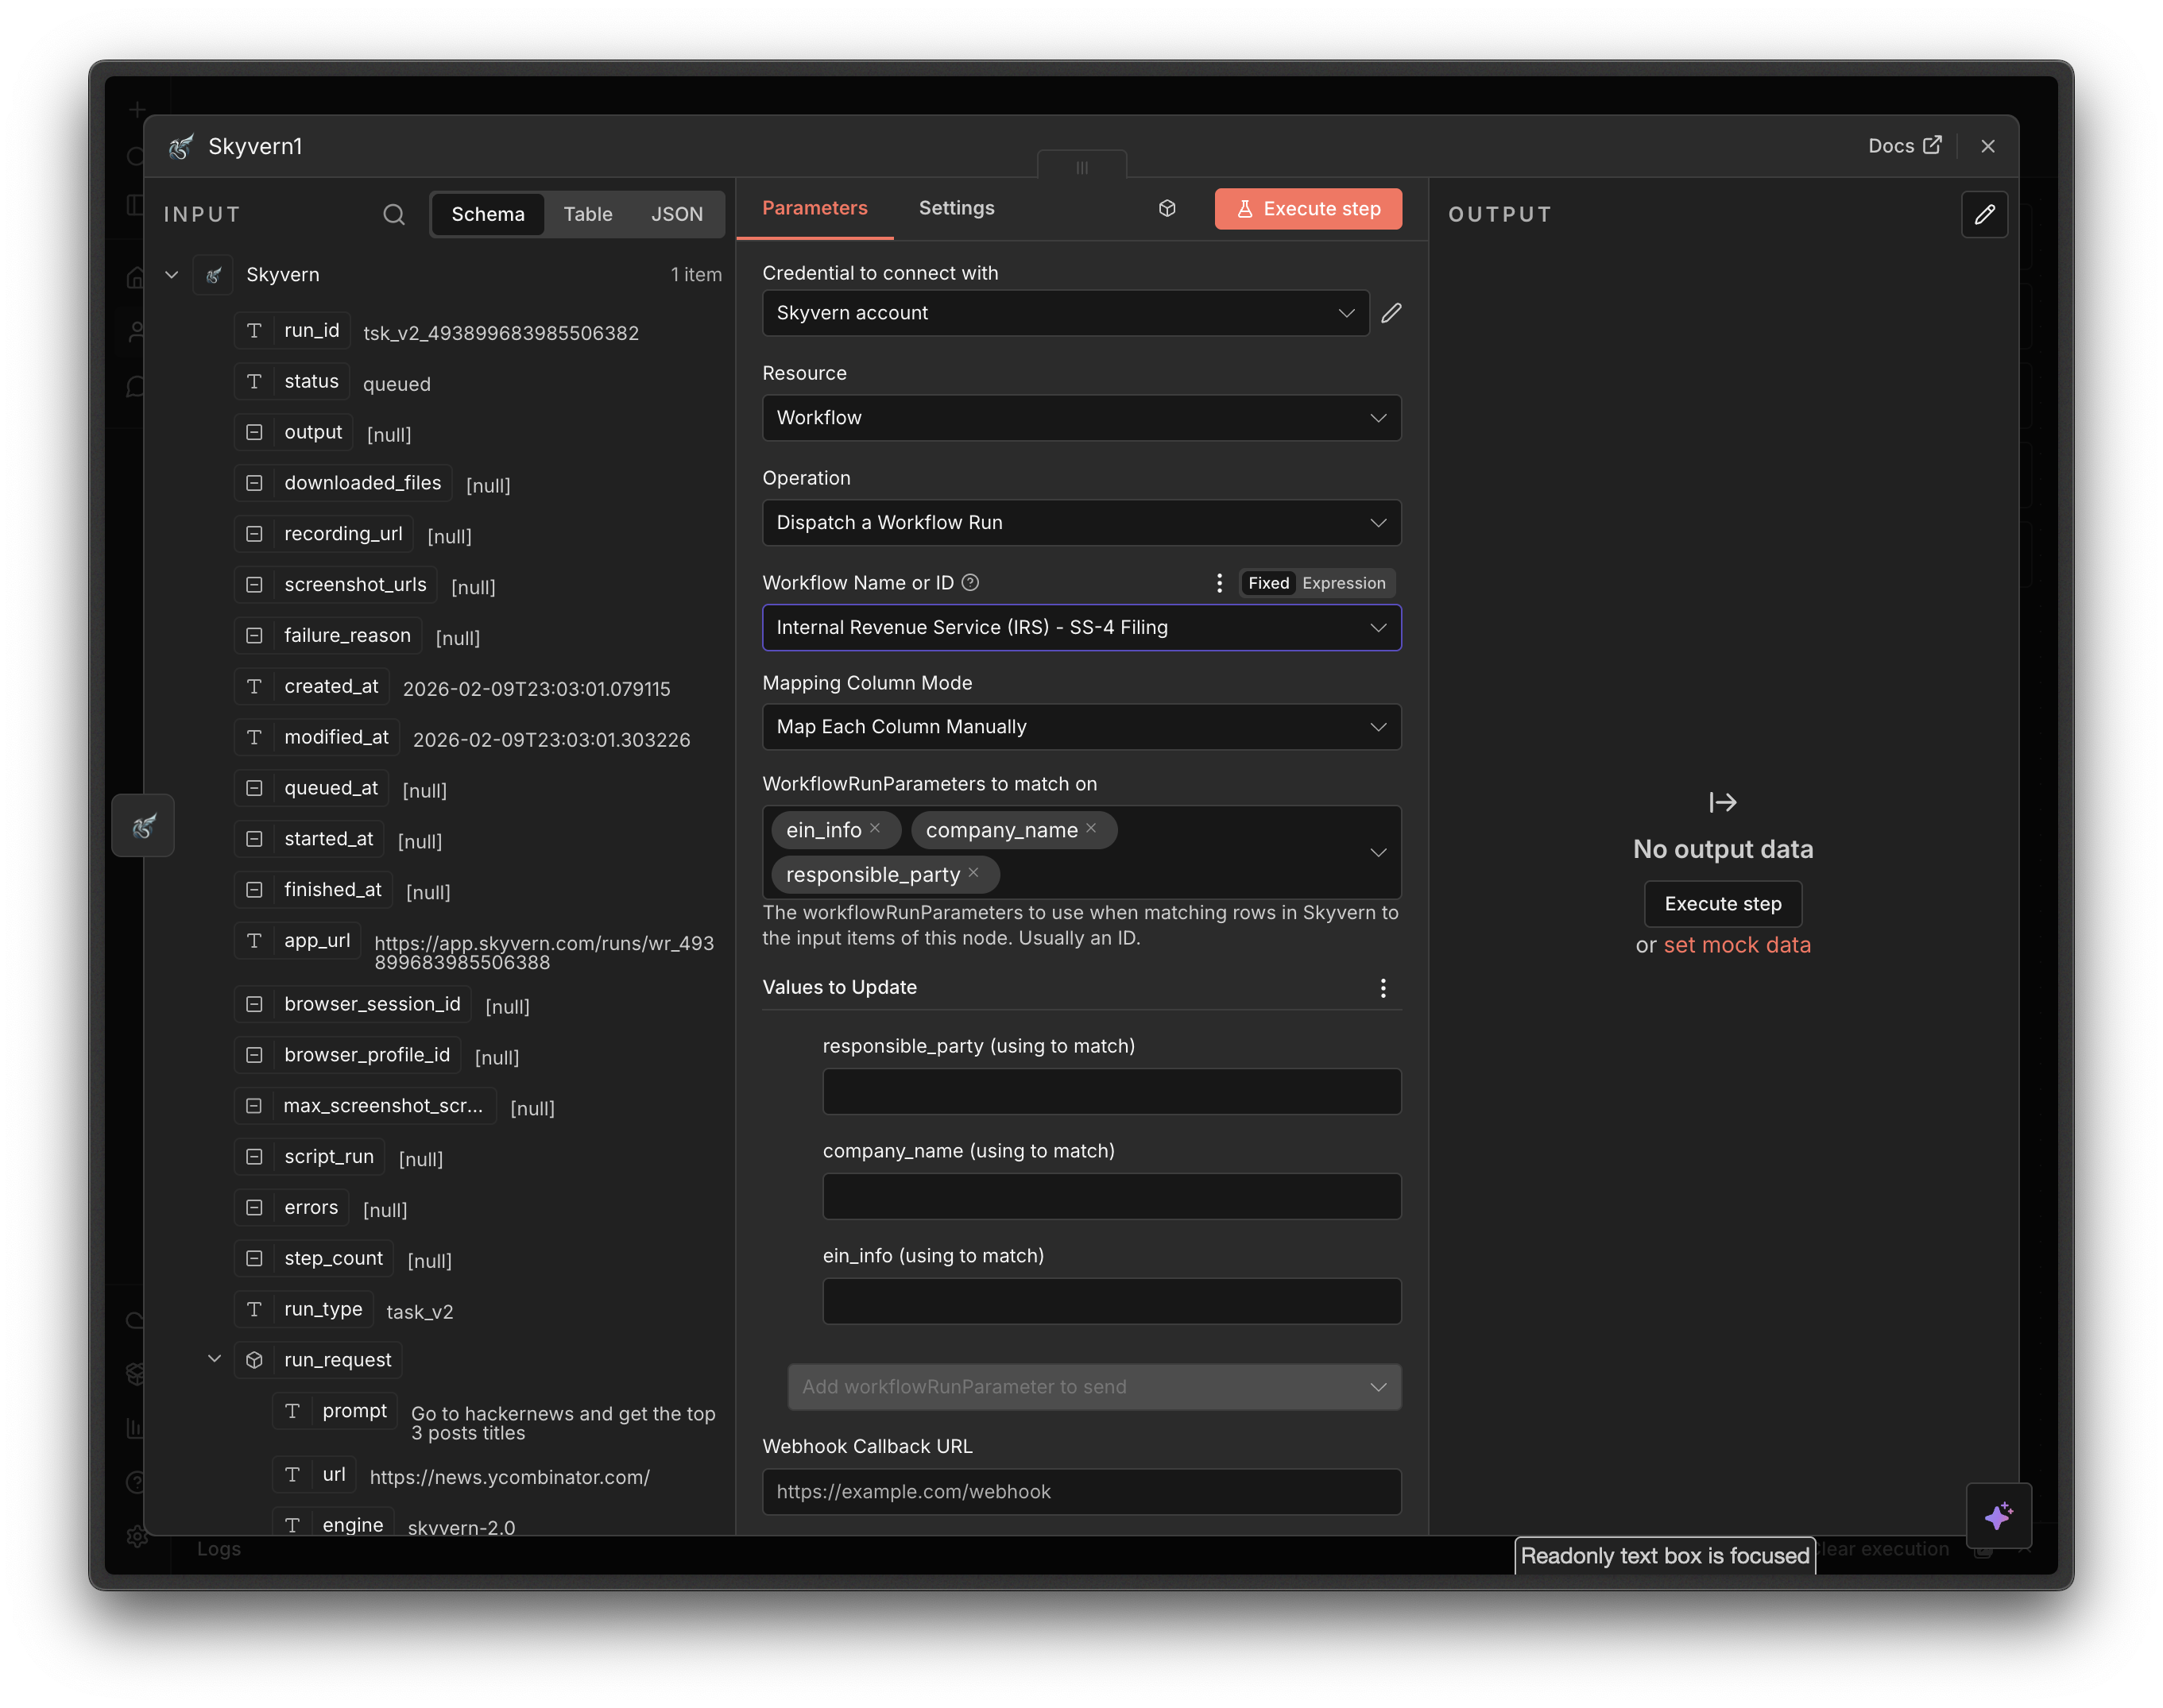Open the Add workflowRunParameter to send dropdown
The image size is (2163, 1708).
pyautogui.click(x=1094, y=1387)
